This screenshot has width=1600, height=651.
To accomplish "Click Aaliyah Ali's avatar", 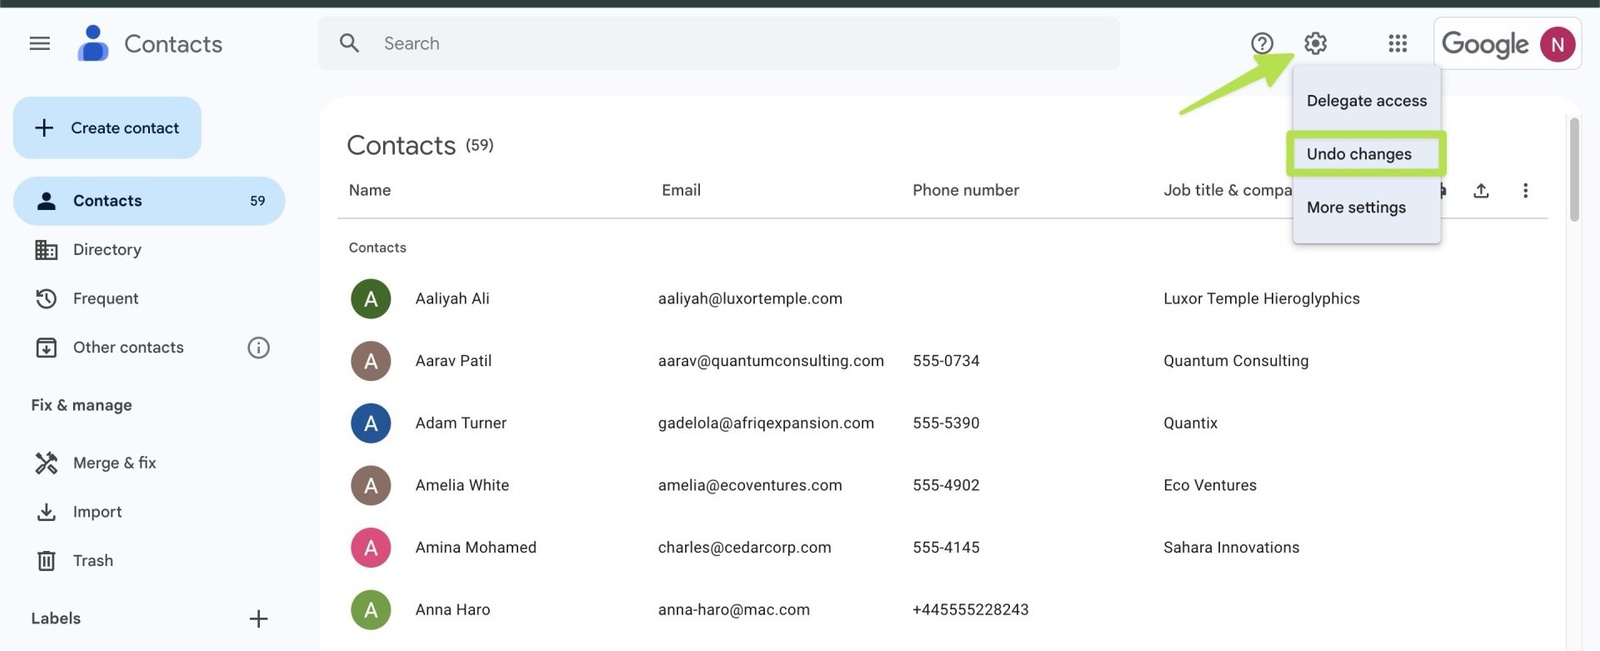I will click(371, 298).
